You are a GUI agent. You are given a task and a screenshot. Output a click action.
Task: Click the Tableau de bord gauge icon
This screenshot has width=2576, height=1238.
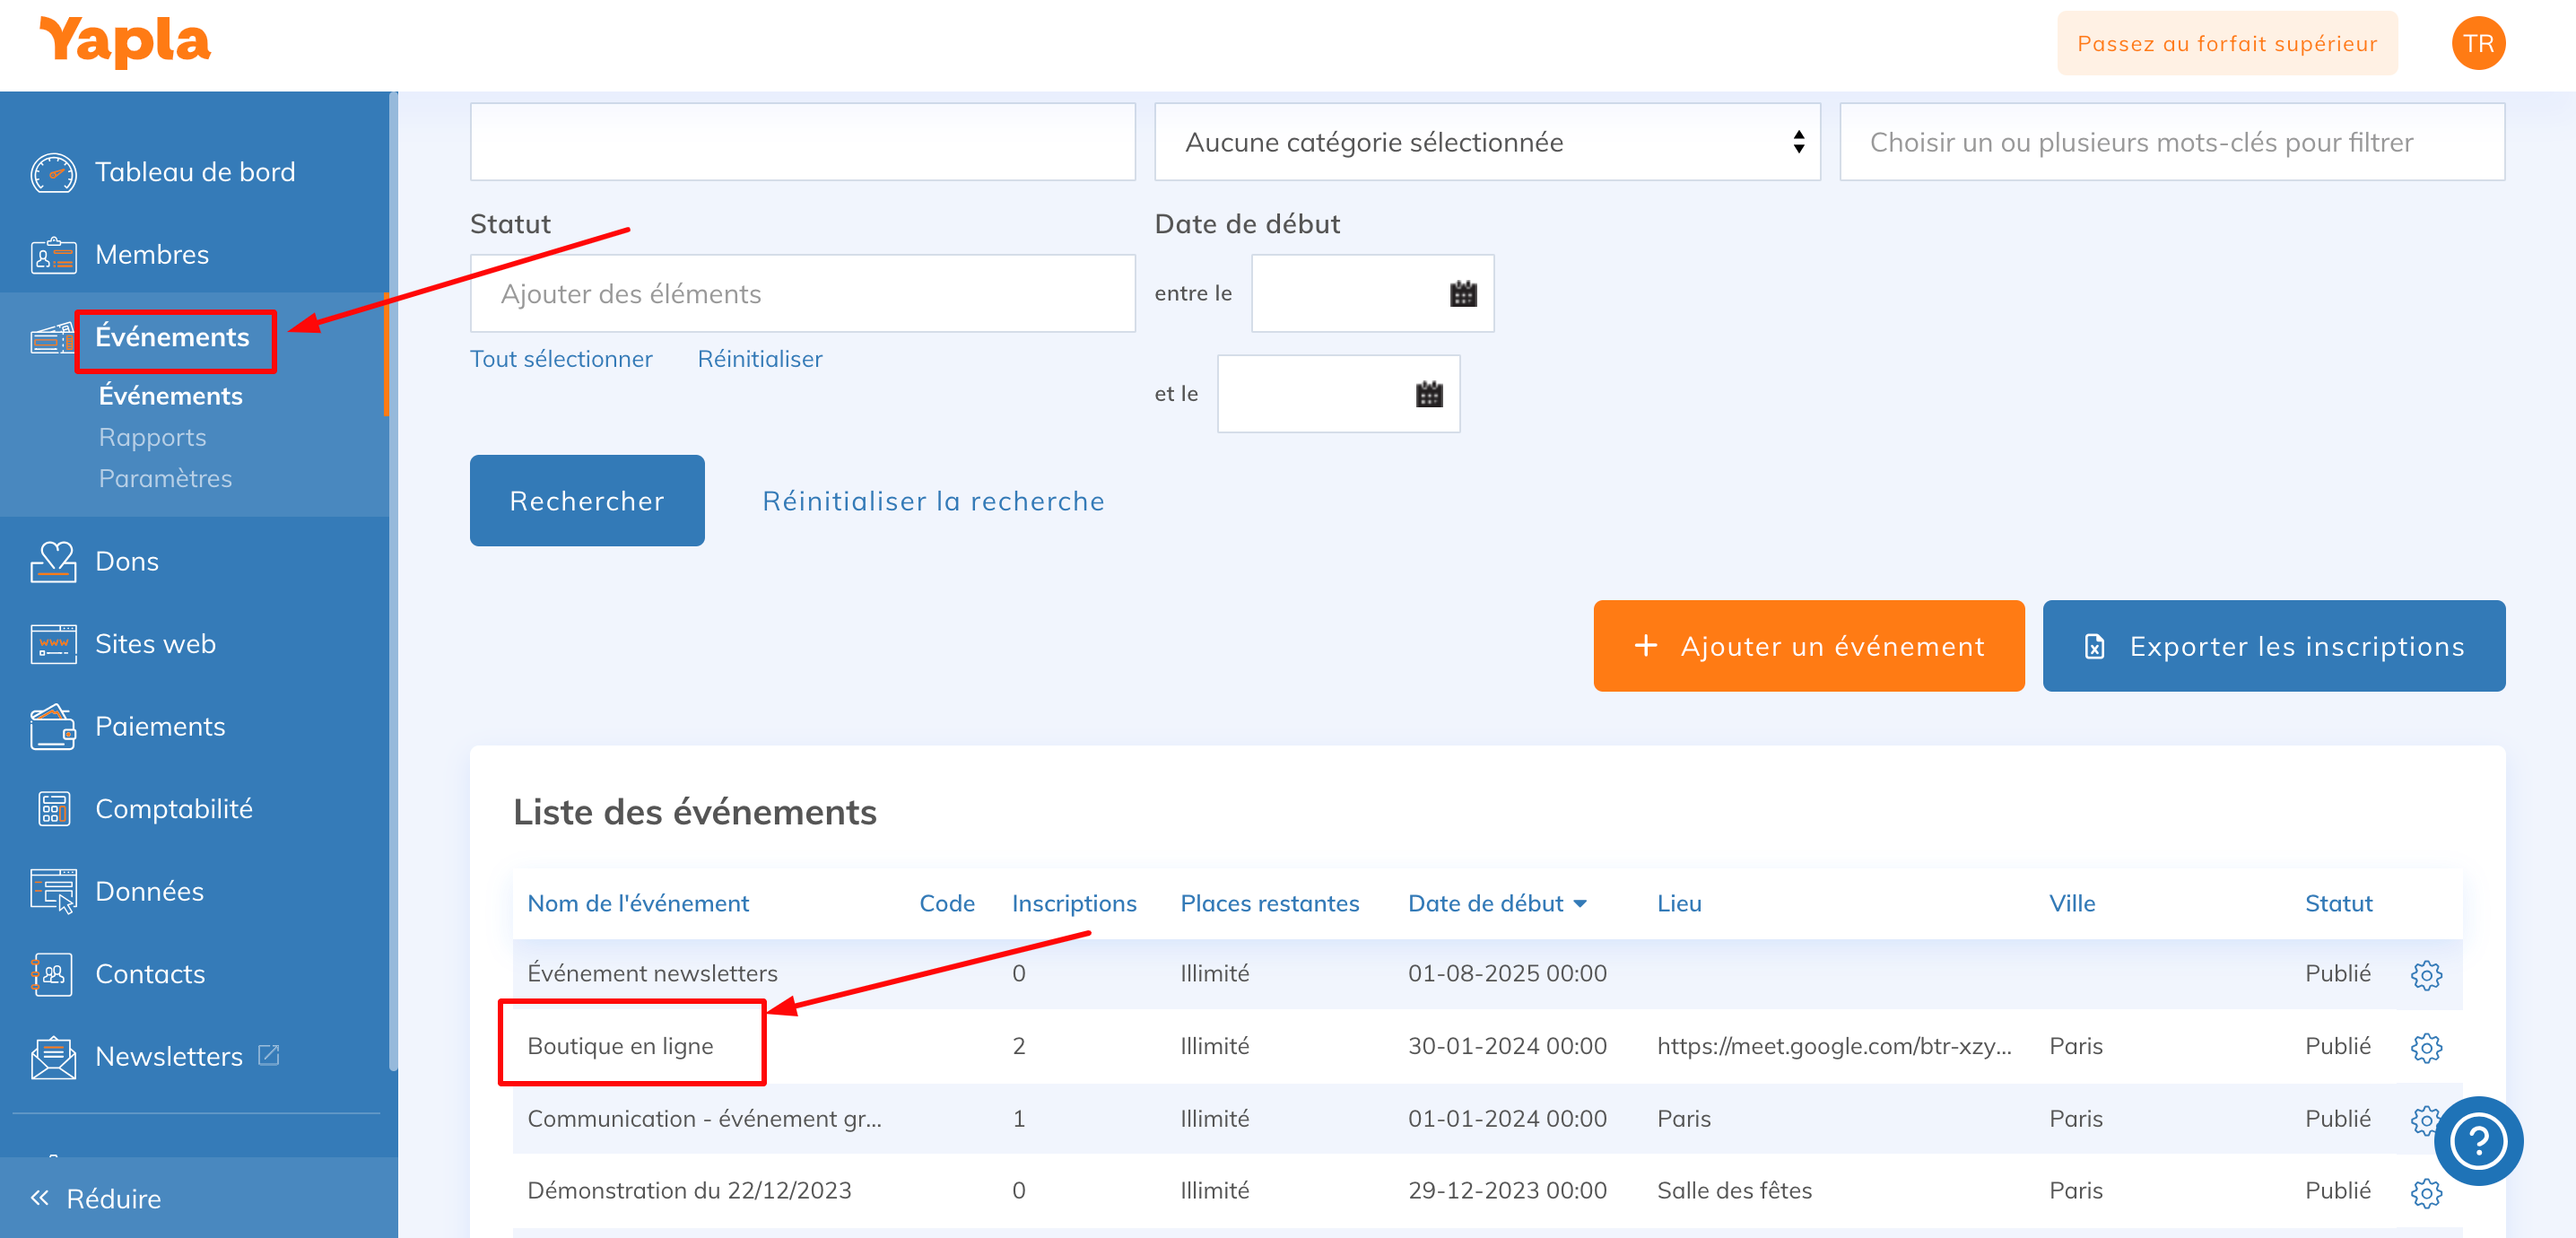[53, 173]
